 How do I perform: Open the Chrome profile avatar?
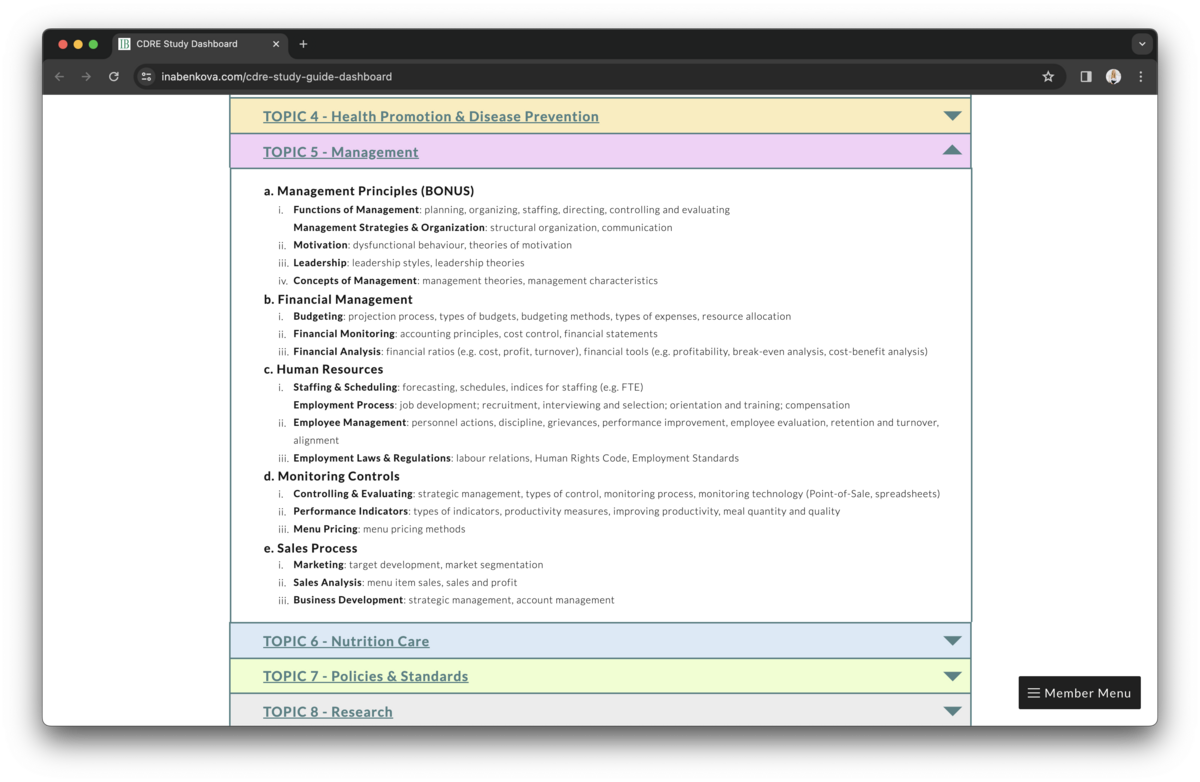point(1113,76)
